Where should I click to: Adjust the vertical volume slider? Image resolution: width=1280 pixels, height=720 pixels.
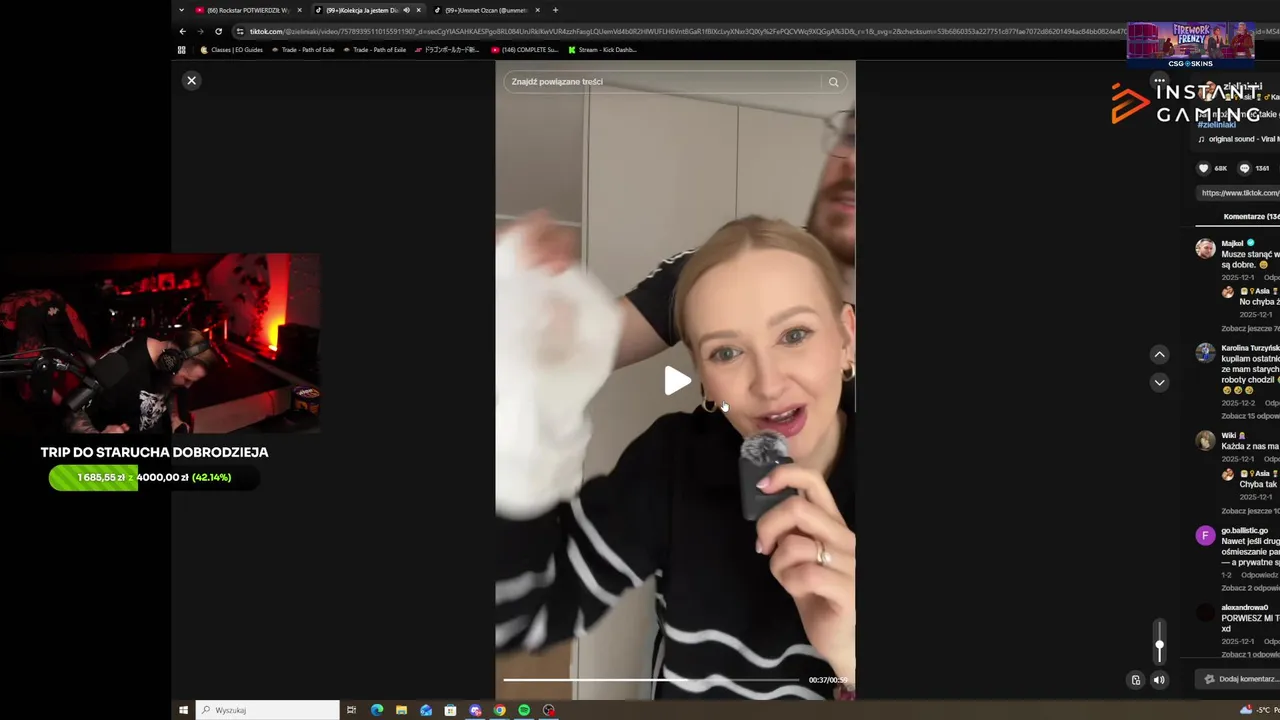pos(1159,642)
